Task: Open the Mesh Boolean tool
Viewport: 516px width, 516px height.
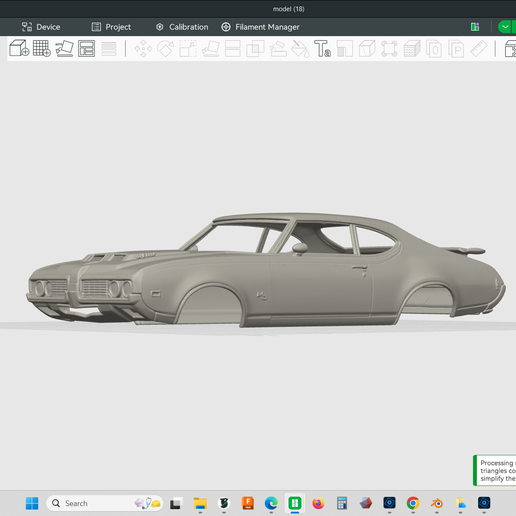Action: (255, 49)
